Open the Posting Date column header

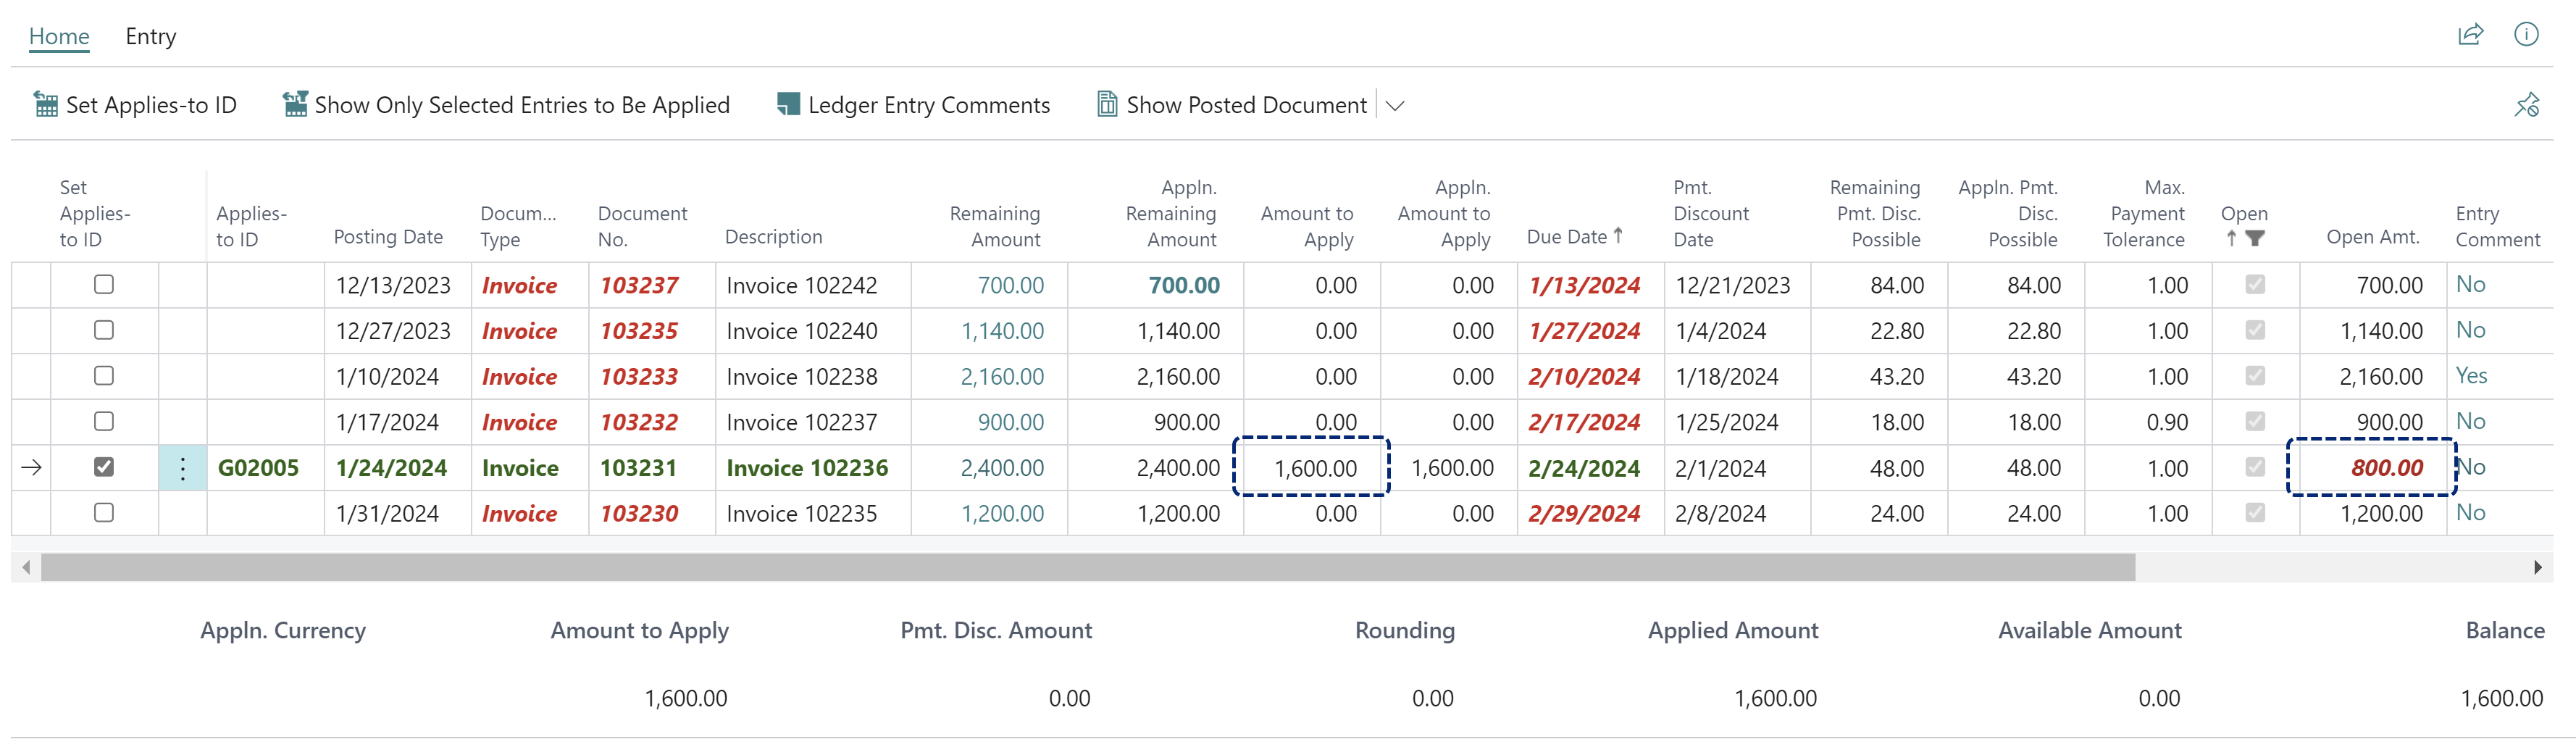point(388,237)
